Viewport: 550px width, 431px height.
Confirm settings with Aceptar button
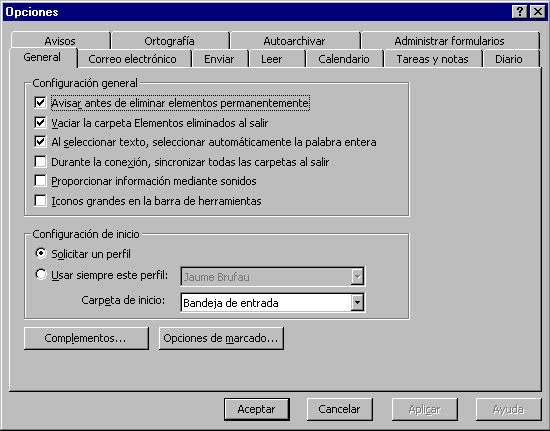tap(257, 409)
